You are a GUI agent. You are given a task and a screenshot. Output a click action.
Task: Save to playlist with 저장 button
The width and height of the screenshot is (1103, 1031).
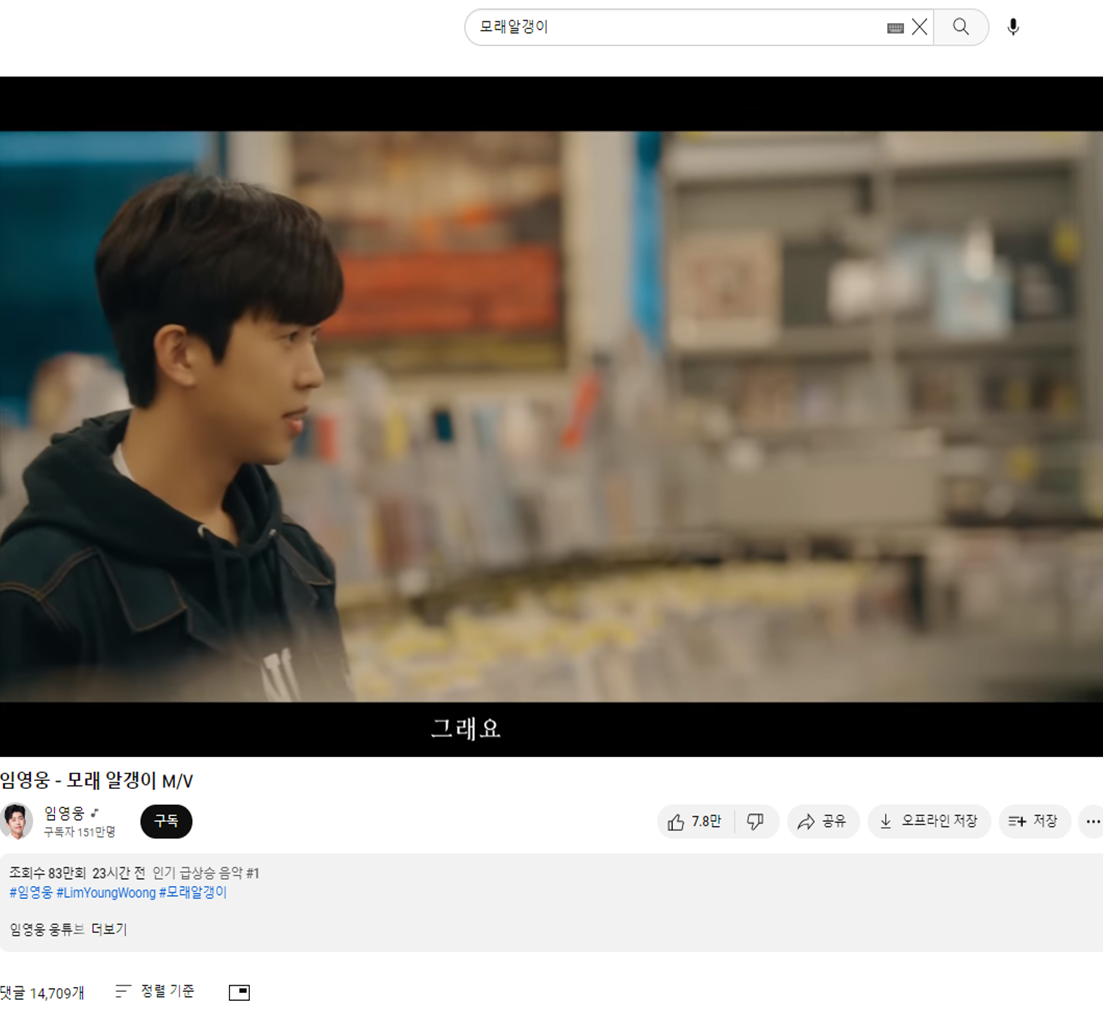tap(1034, 821)
